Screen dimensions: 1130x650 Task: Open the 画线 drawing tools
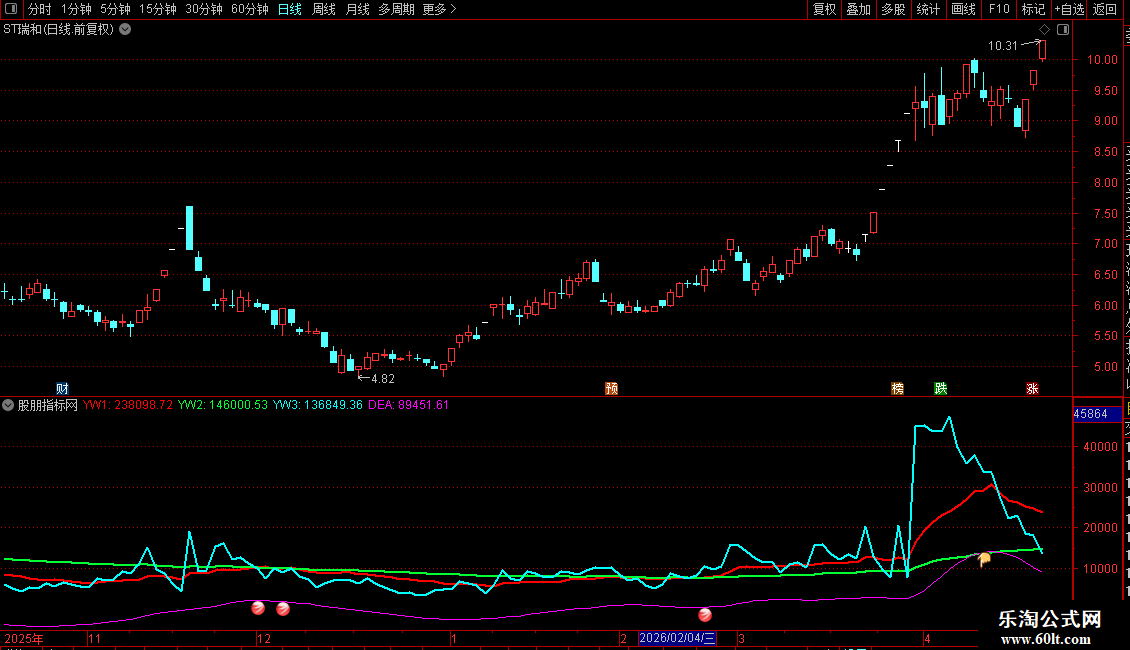(x=964, y=9)
